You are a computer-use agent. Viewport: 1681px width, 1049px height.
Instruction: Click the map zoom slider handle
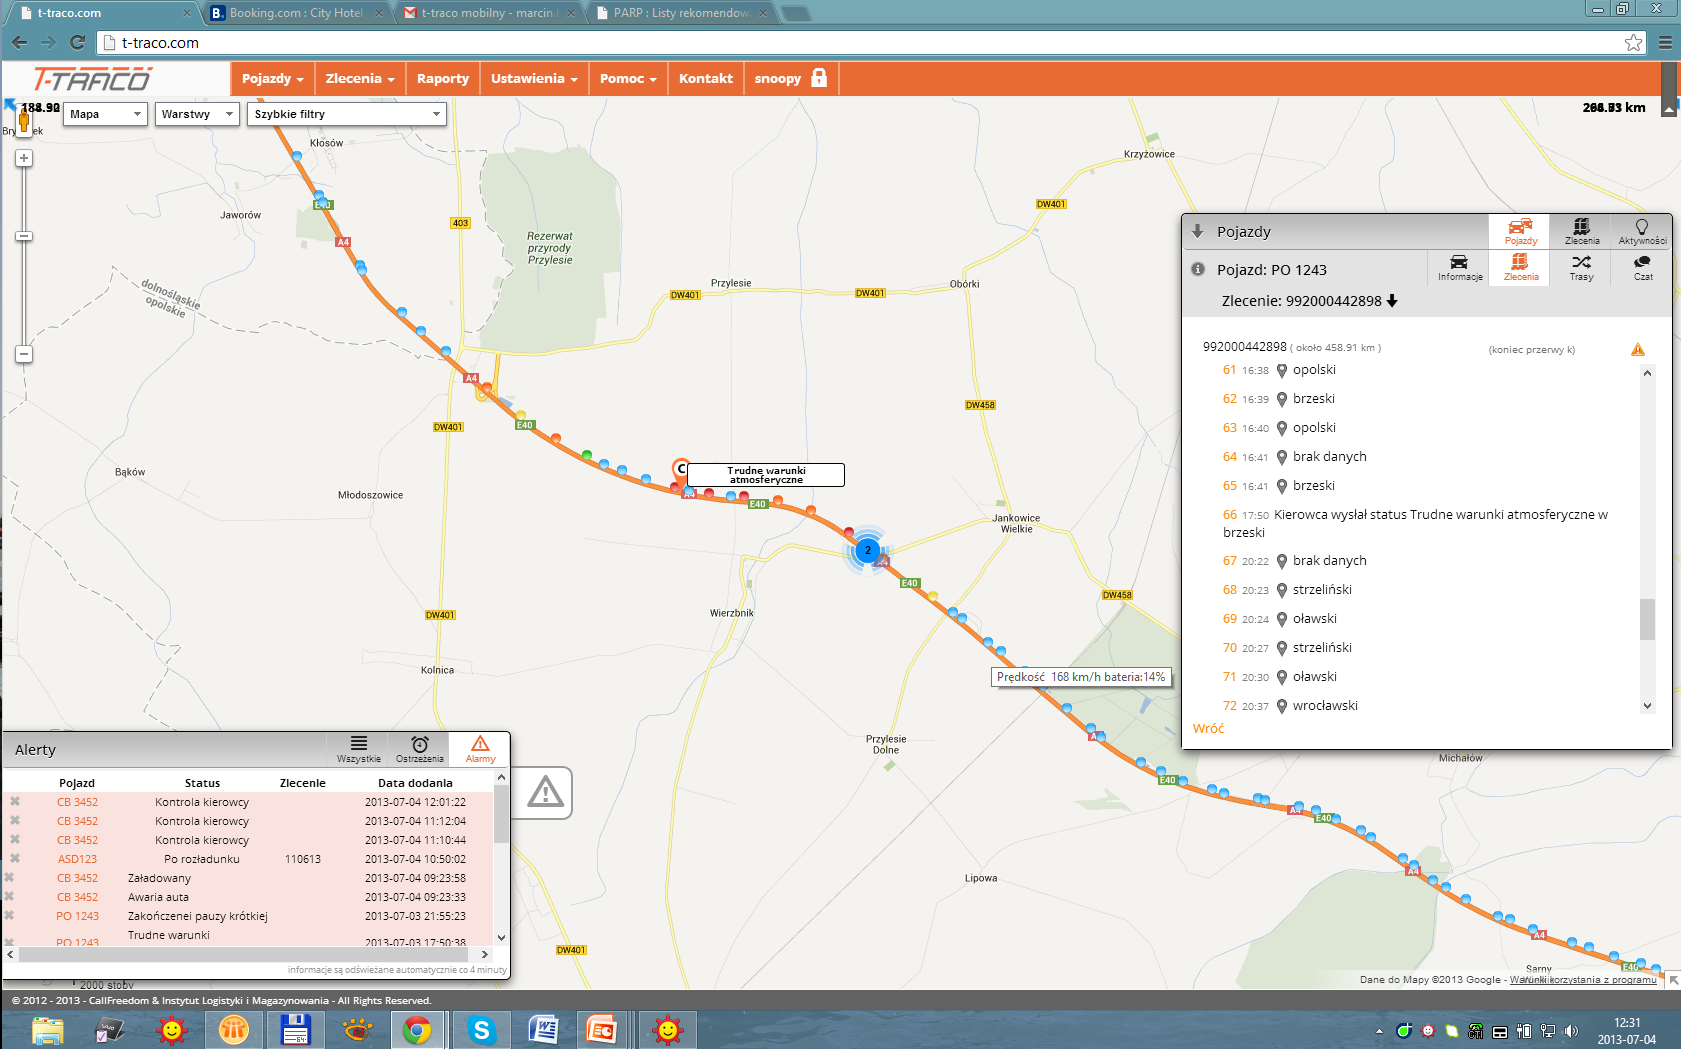(24, 236)
